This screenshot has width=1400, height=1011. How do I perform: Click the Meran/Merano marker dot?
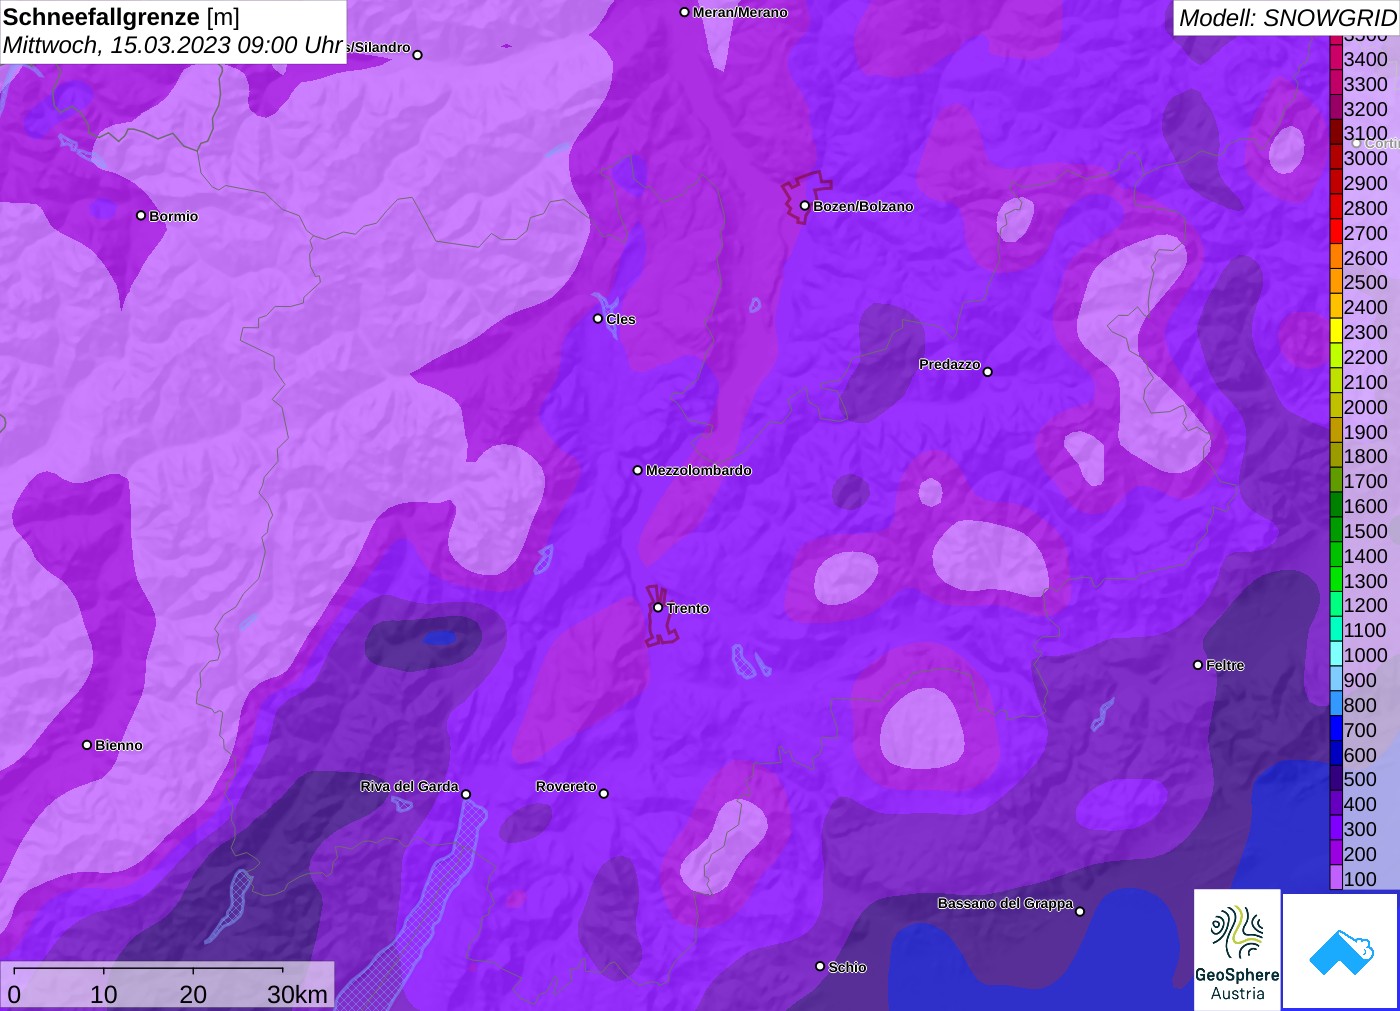click(x=684, y=12)
